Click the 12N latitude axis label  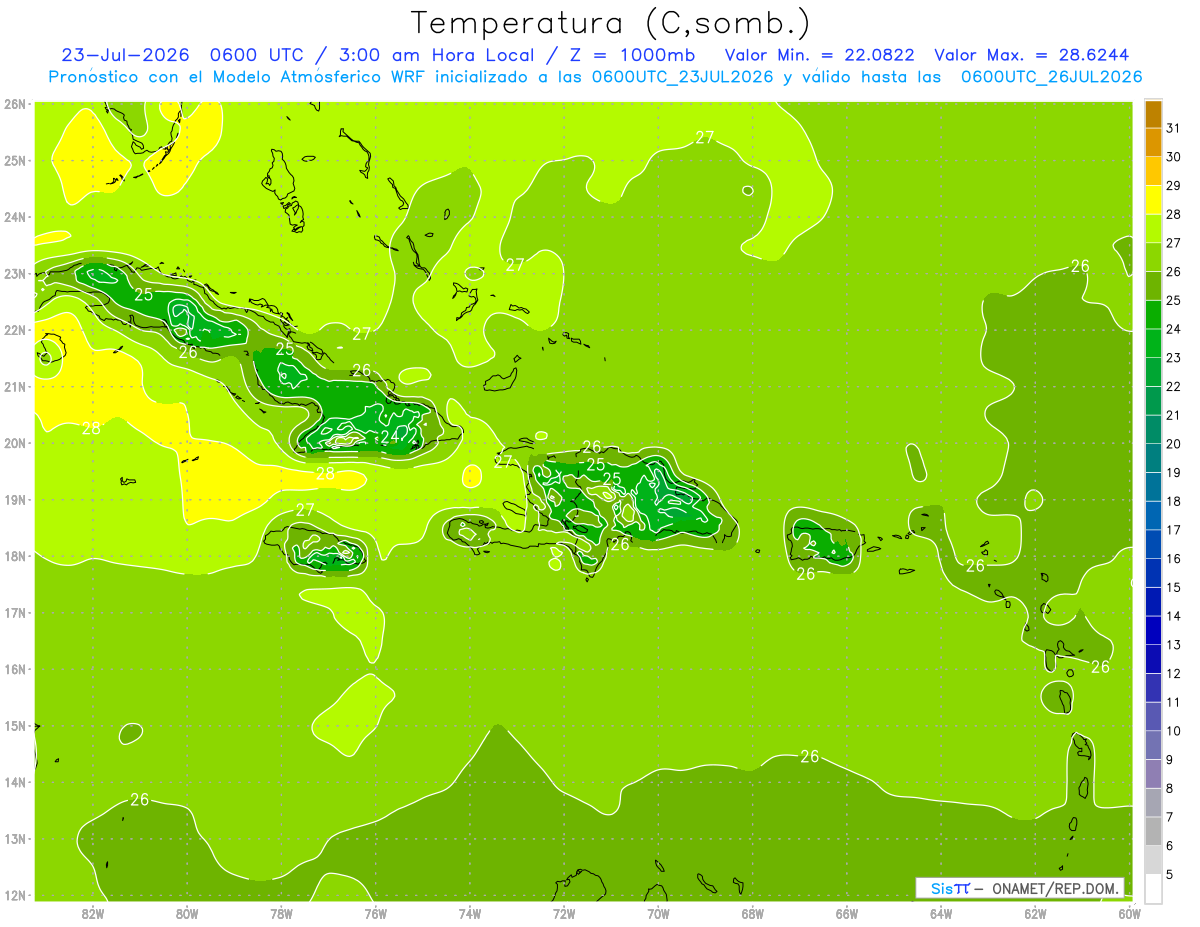tap(14, 894)
